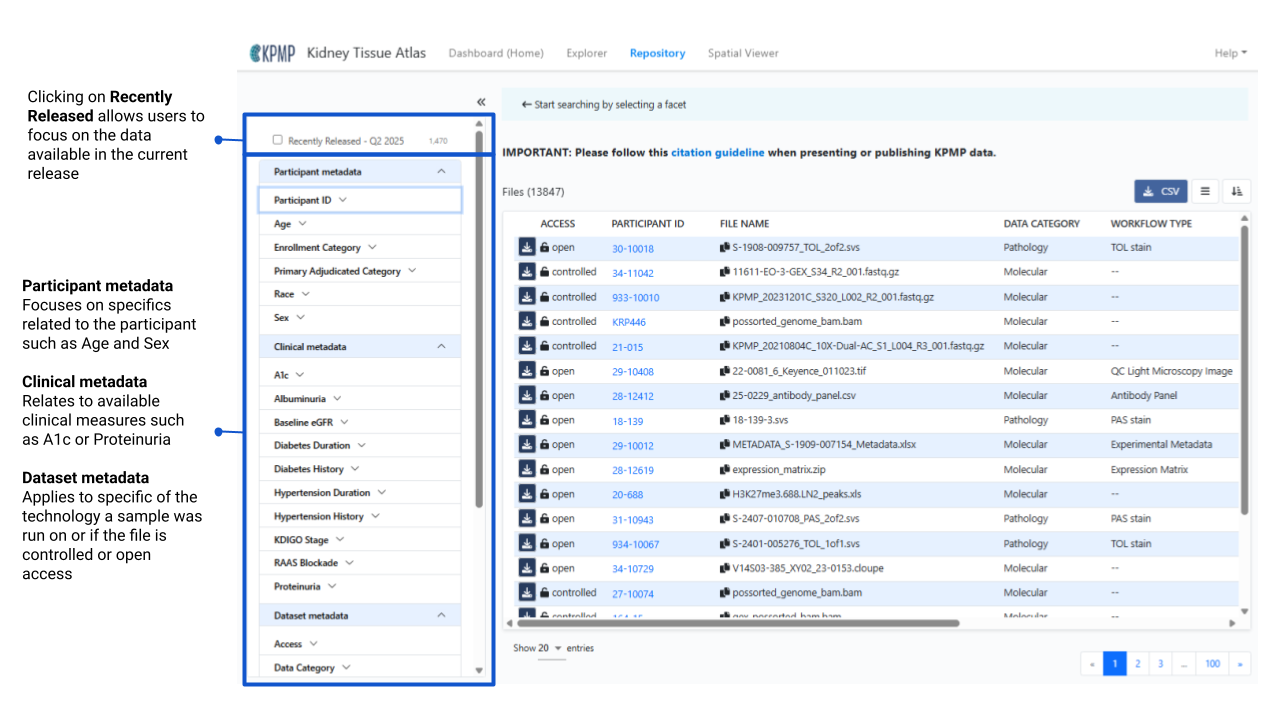Viewport: 1280px width, 720px height.
Task: Download the 18-139-3.svs file
Action: click(x=527, y=420)
